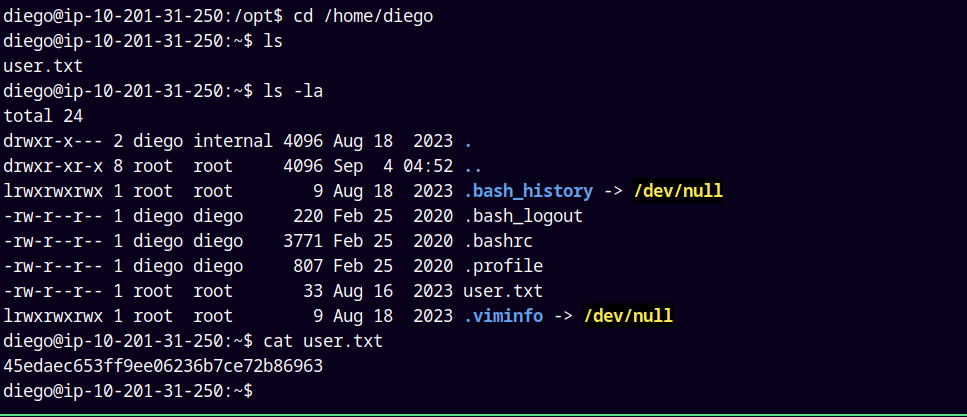
Task: Click the .bash_logout file name
Action: [523, 215]
